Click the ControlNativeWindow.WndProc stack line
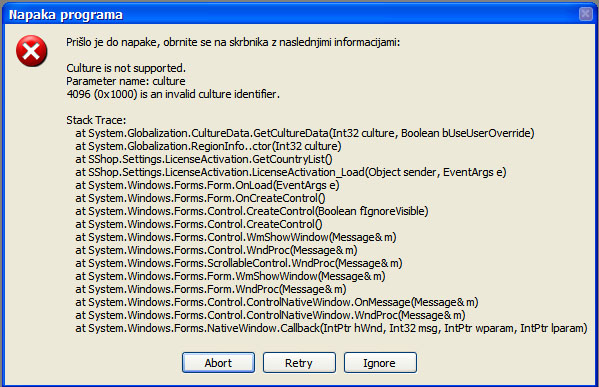The width and height of the screenshot is (599, 387). point(270,315)
